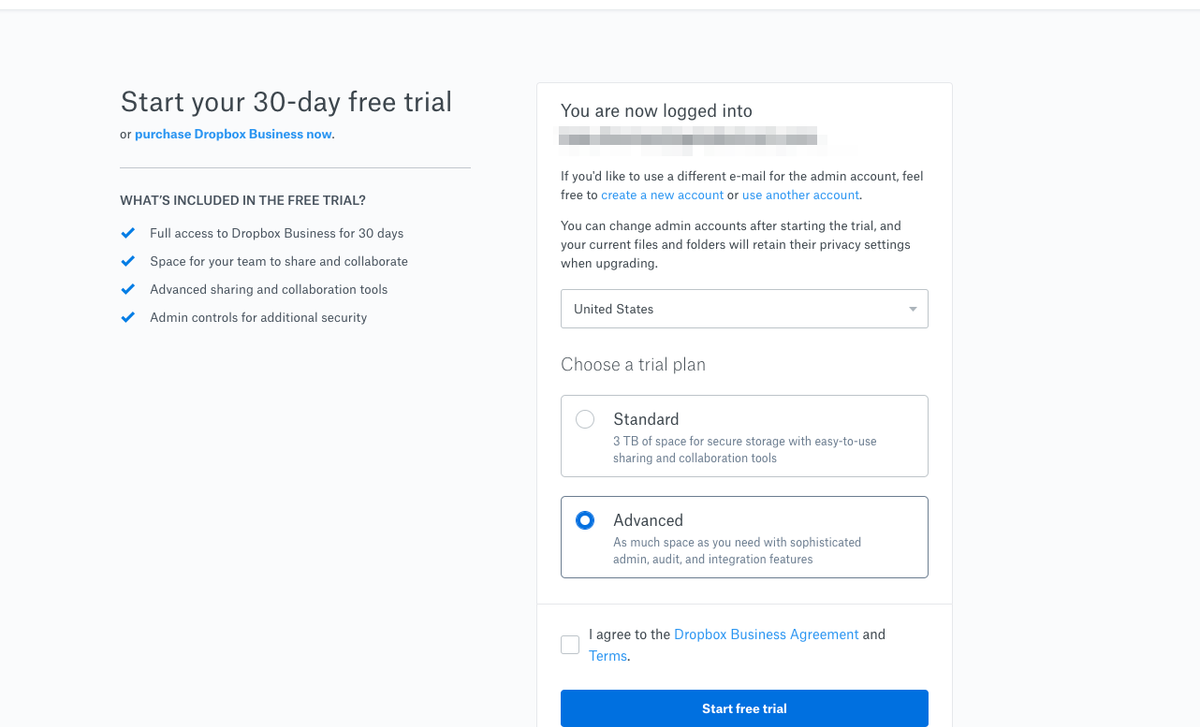Open the Terms link
The height and width of the screenshot is (727, 1200).
pos(608,656)
